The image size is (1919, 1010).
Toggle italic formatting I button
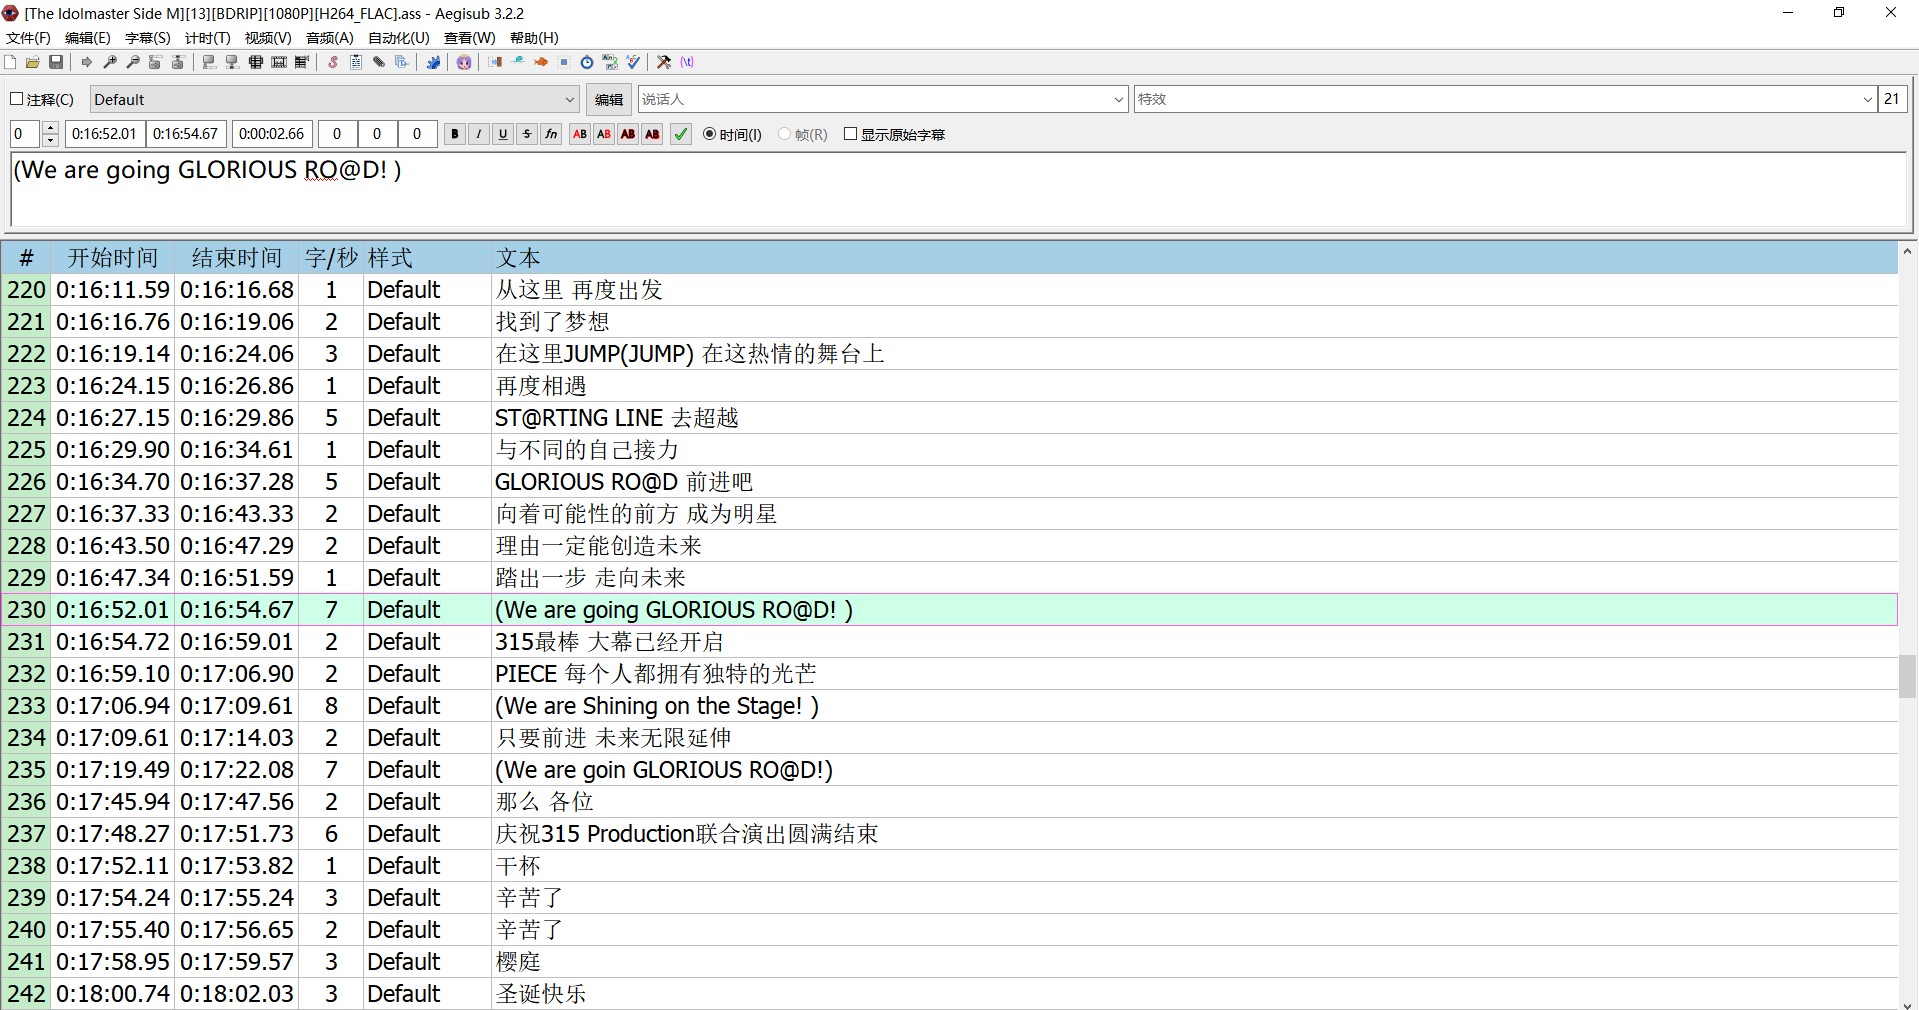click(x=479, y=134)
